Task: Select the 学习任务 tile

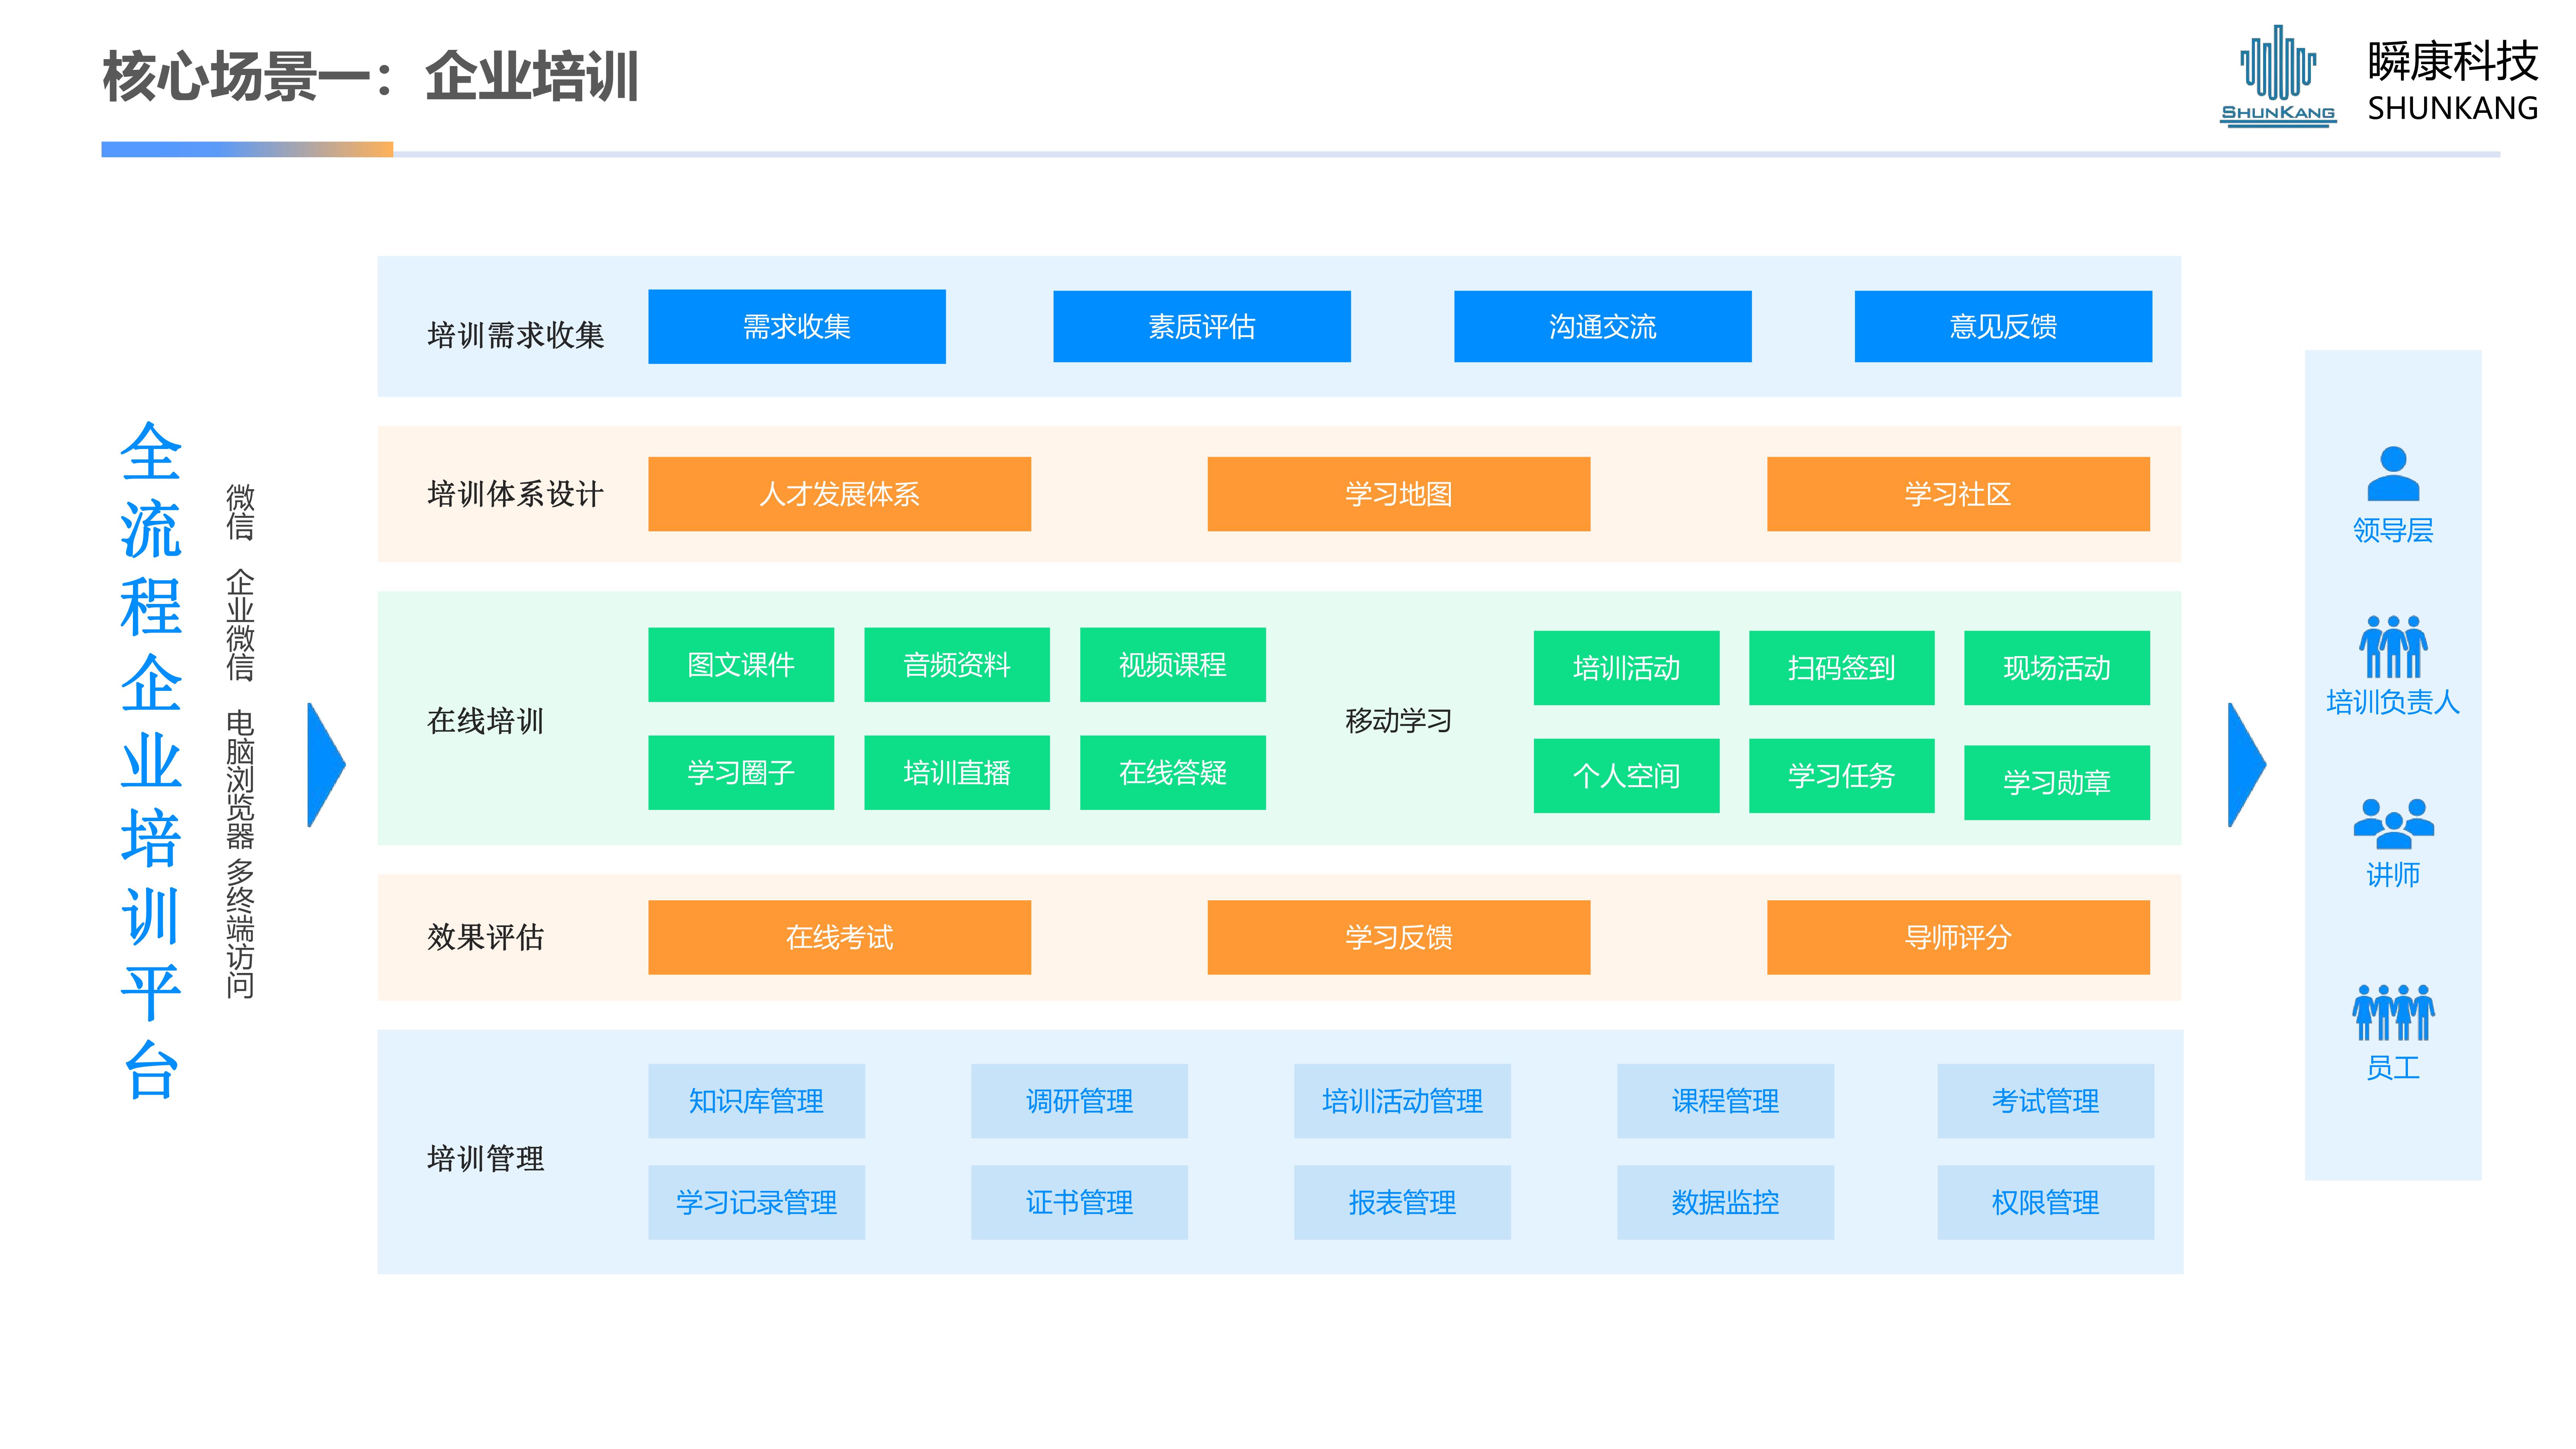Action: [x=1841, y=776]
